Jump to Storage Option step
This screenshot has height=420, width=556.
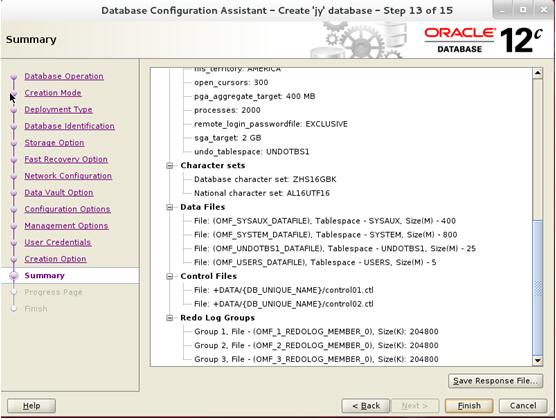54,143
